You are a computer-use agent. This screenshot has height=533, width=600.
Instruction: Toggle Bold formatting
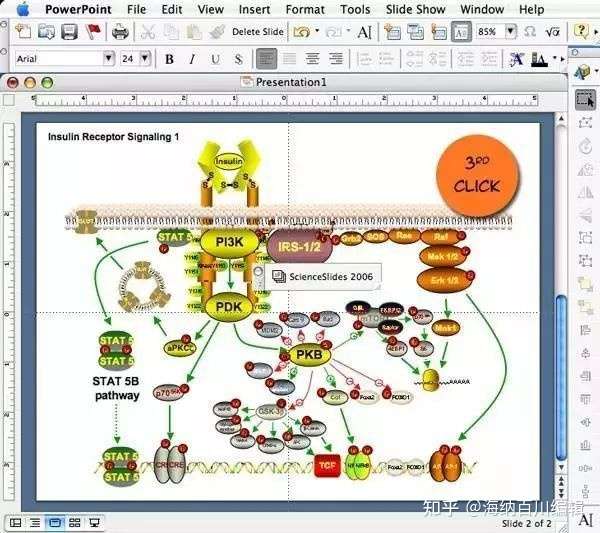click(169, 59)
